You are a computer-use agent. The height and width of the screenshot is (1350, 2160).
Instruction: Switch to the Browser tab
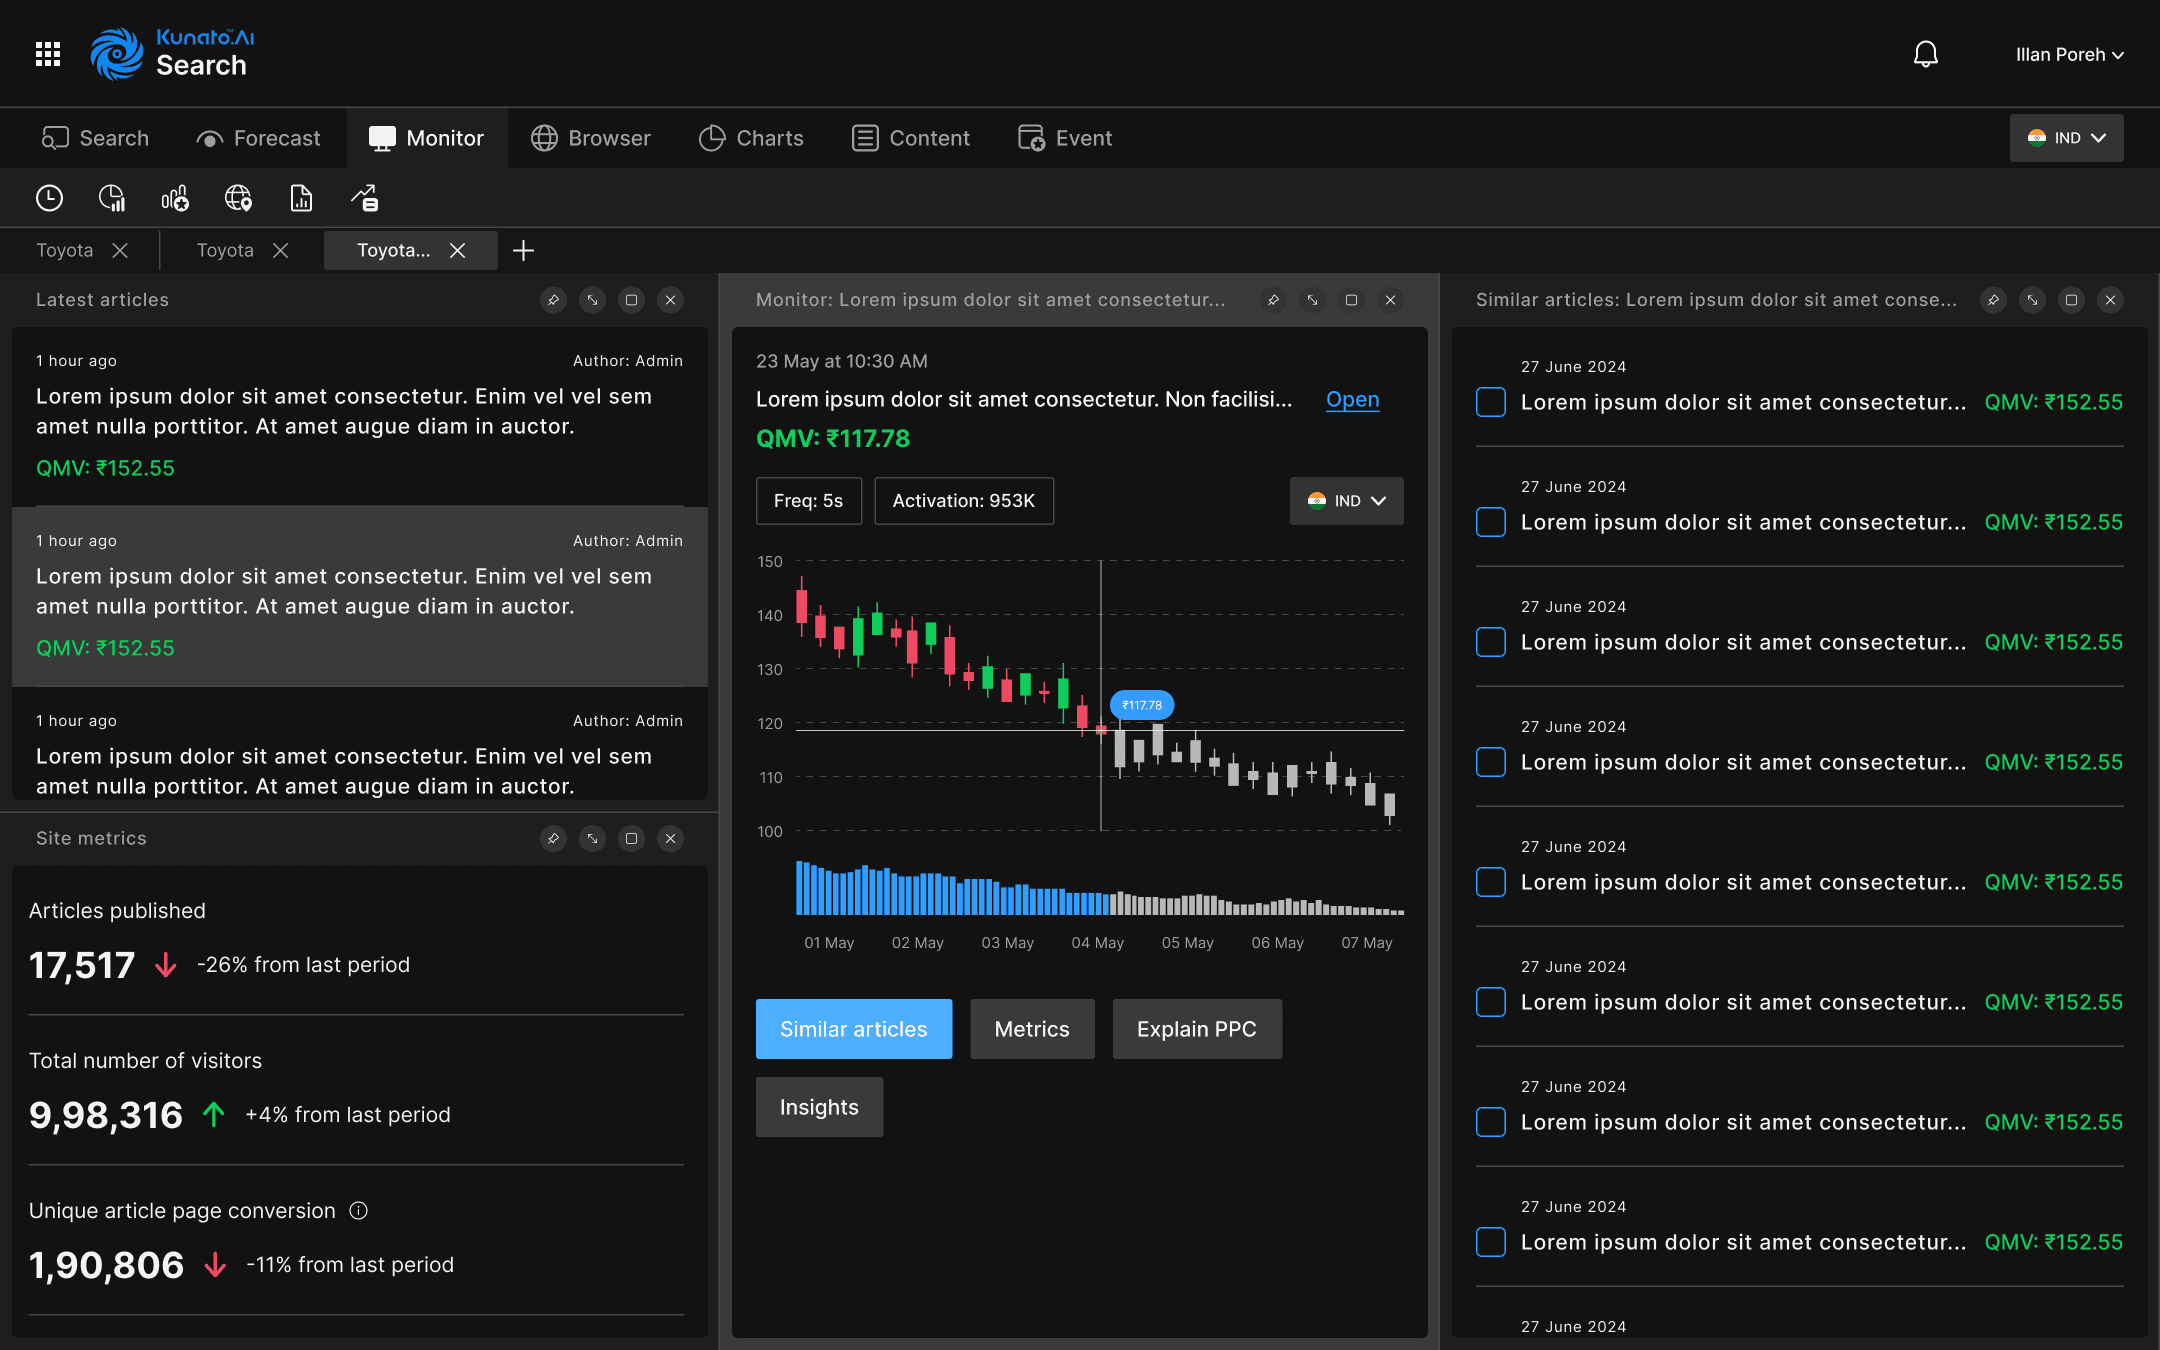[591, 138]
